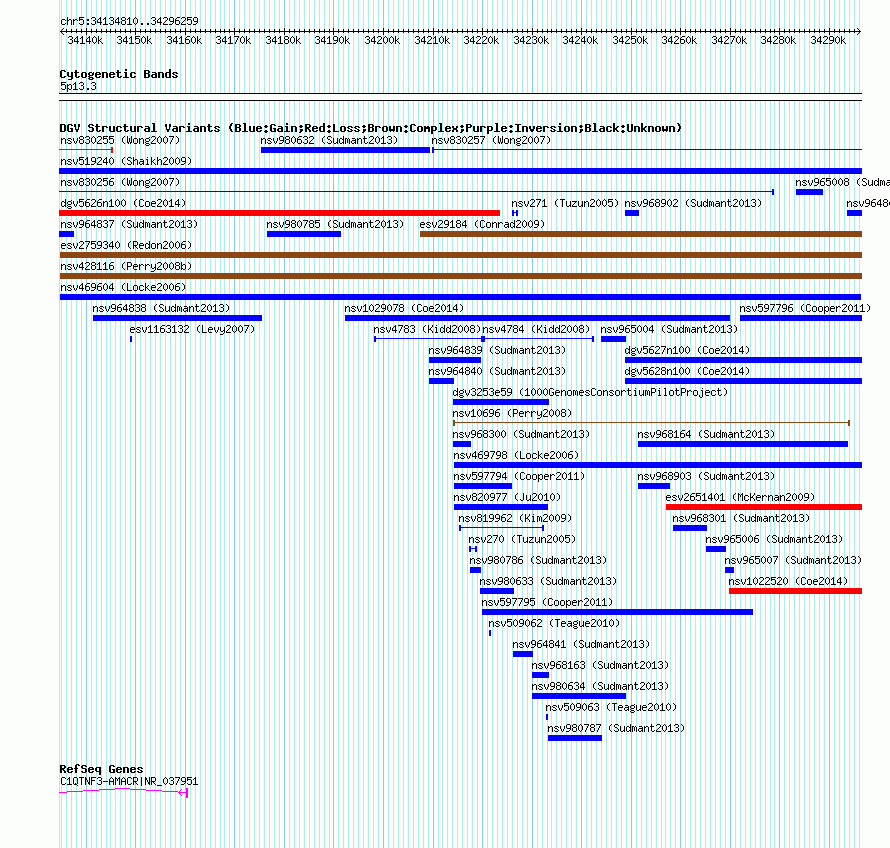Click the nsv428116 (Perry2008b) label

[126, 266]
